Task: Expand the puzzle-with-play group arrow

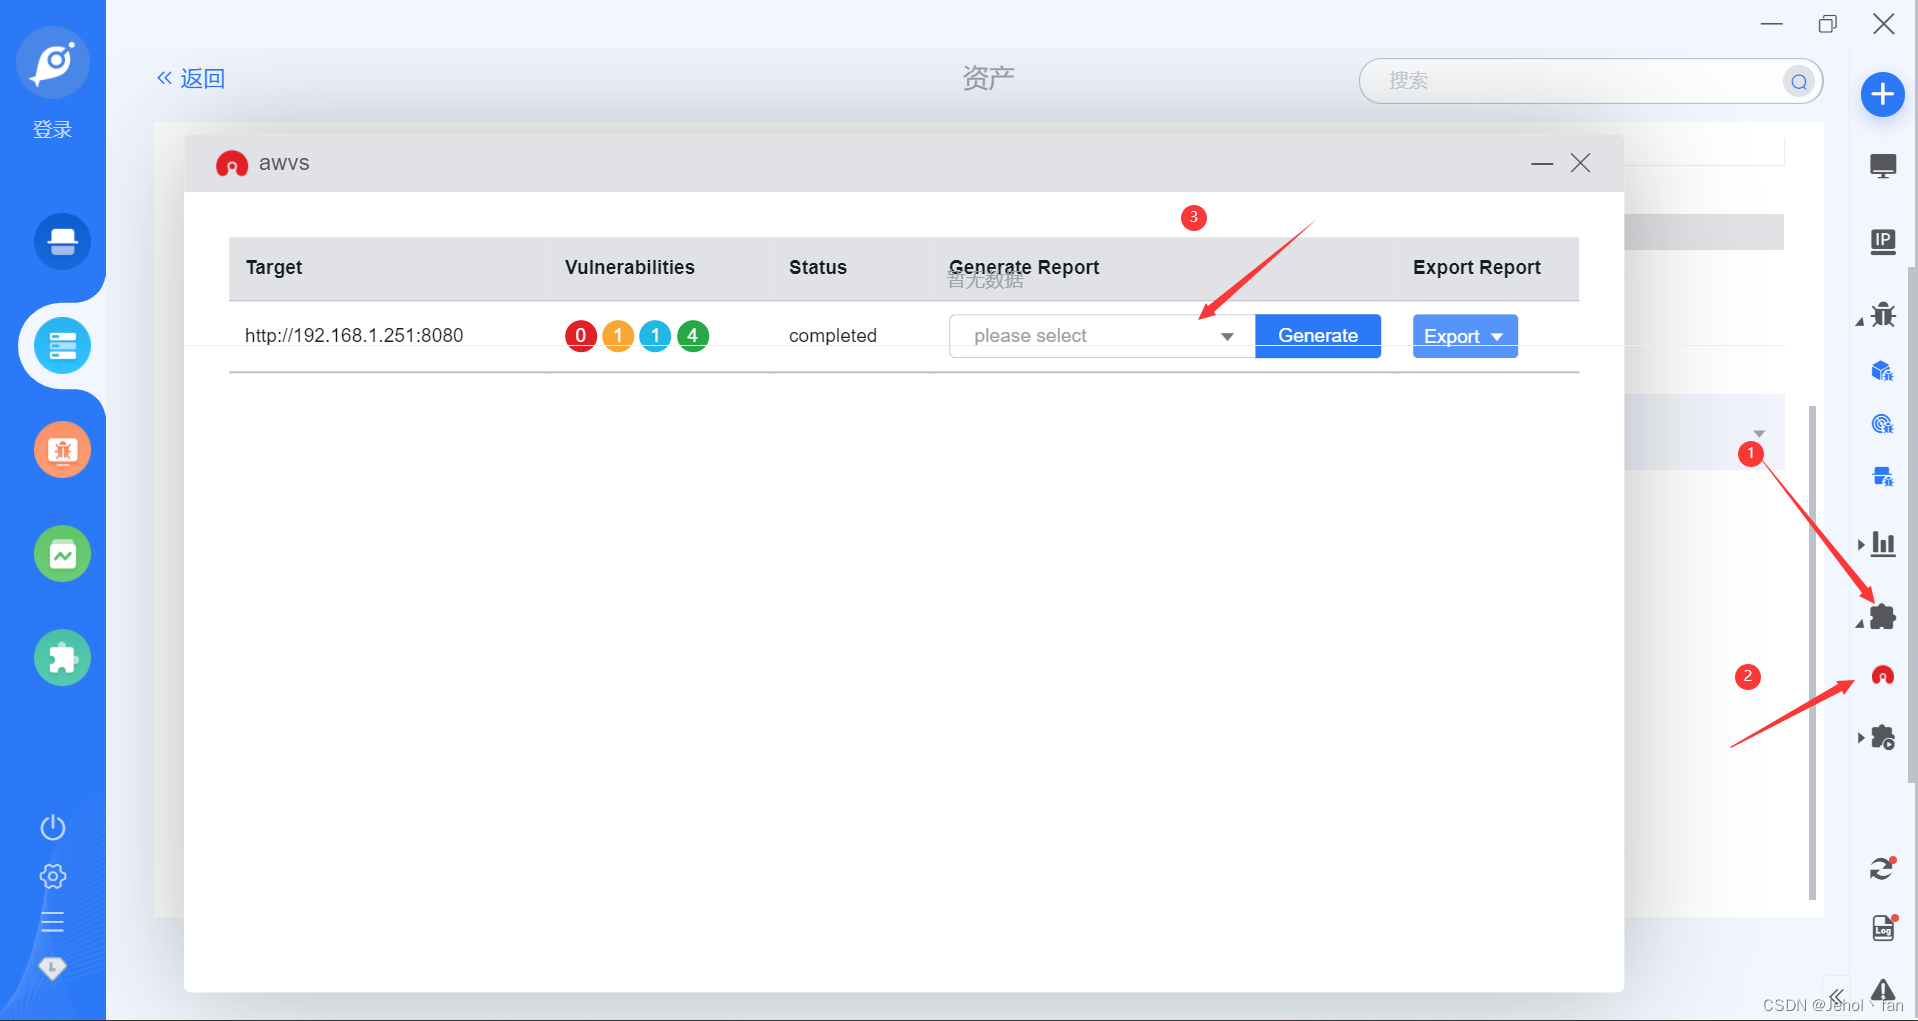Action: [1861, 738]
